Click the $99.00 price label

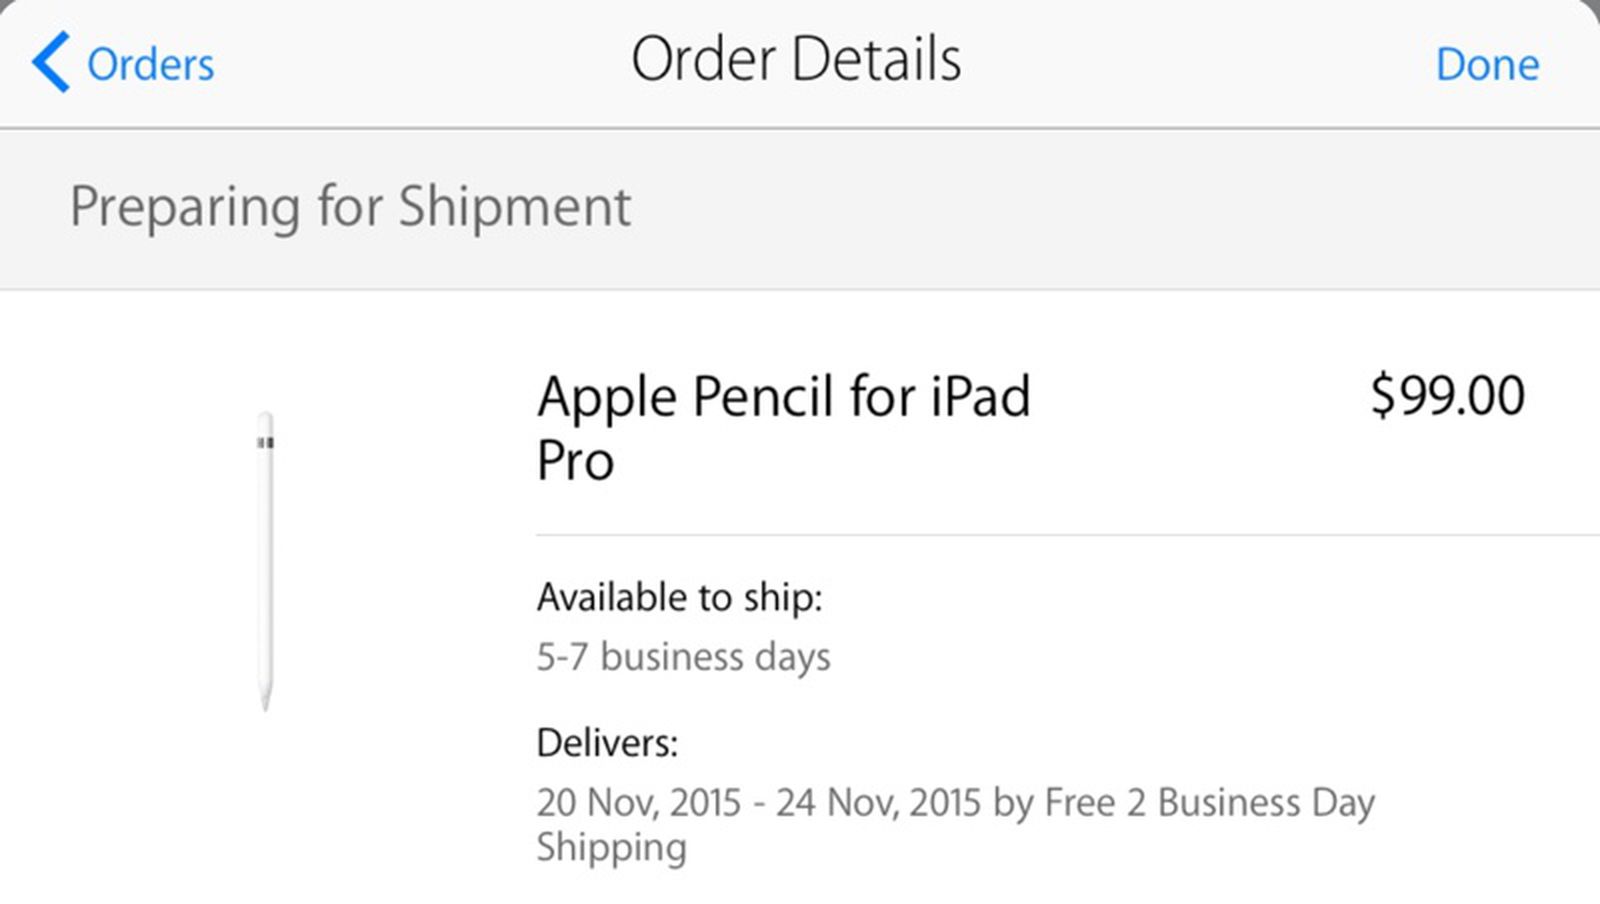pyautogui.click(x=1448, y=396)
